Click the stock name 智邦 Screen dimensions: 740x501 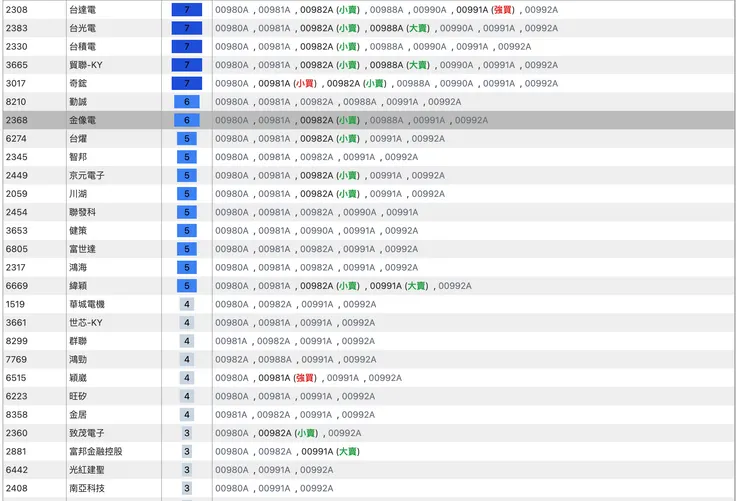(x=78, y=157)
